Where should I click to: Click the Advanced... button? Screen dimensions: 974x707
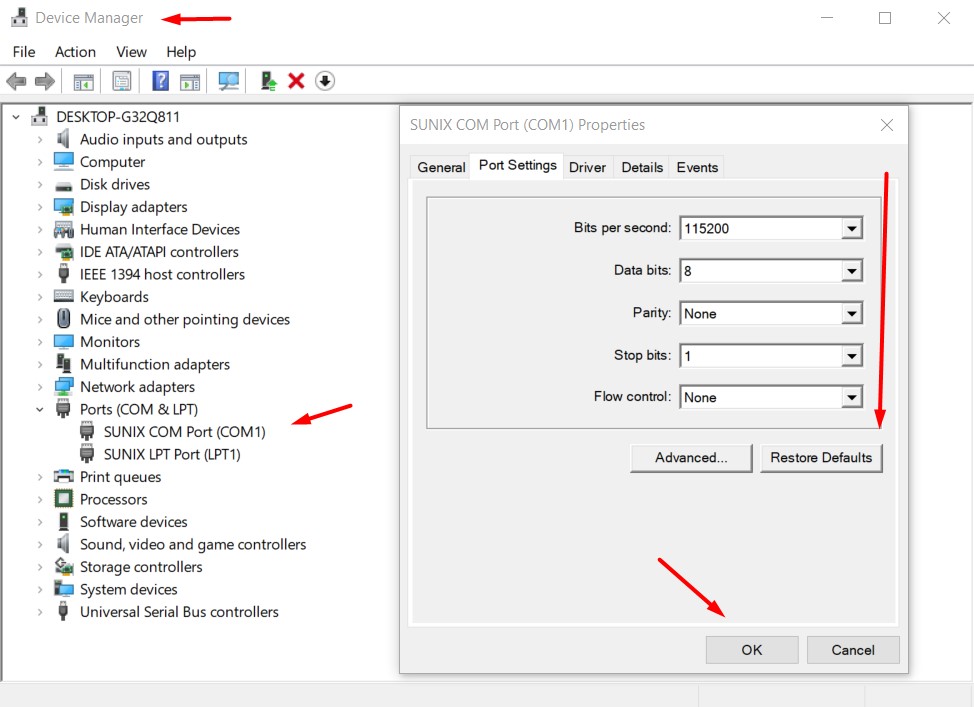coord(691,458)
